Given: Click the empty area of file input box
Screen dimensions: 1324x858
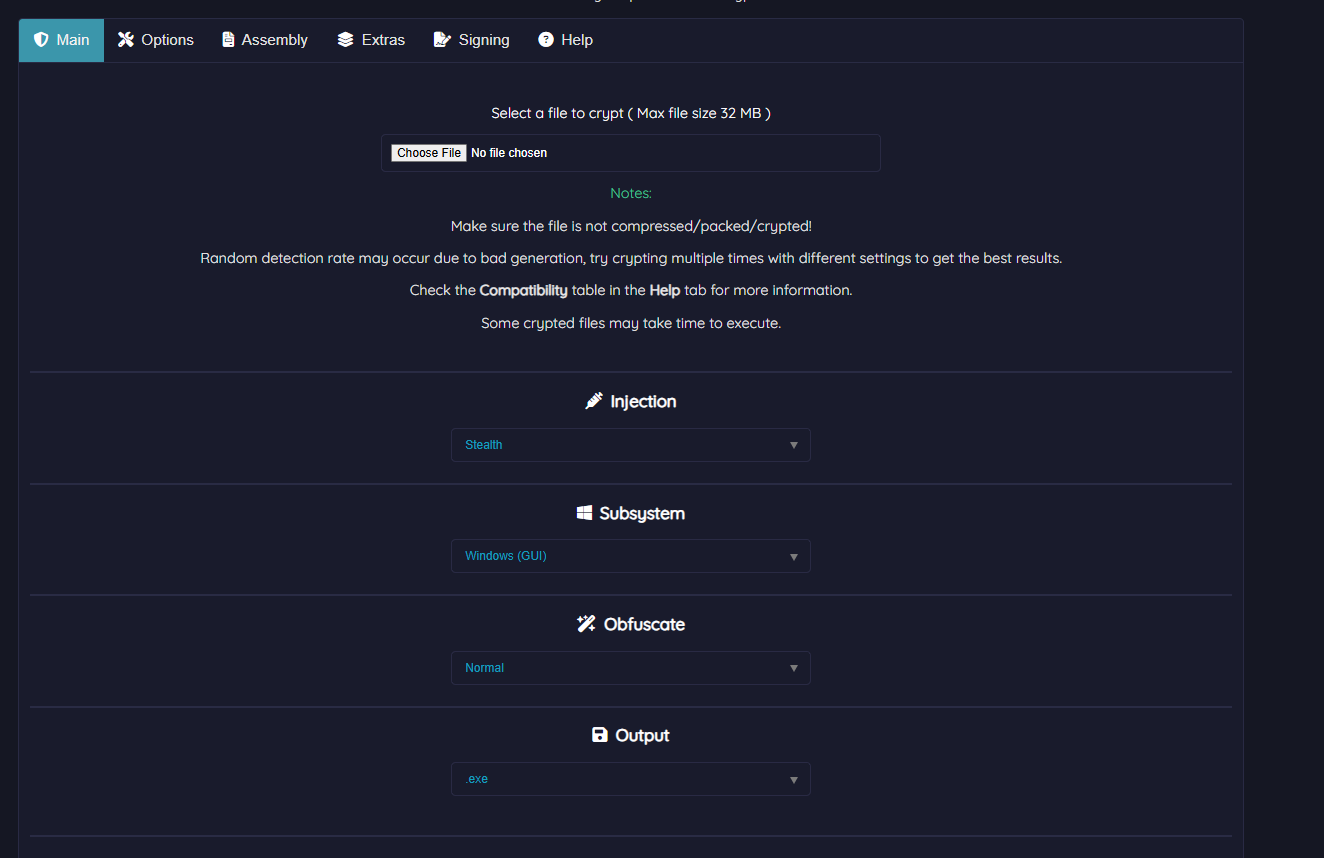Looking at the screenshot, I should (x=720, y=153).
